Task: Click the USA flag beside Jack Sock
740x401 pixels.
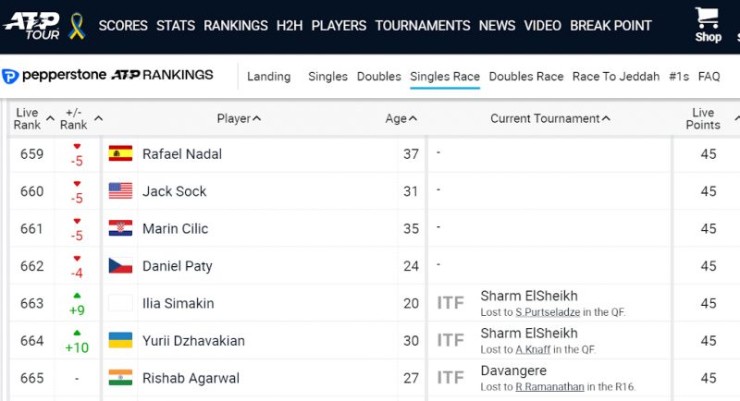Action: pyautogui.click(x=121, y=191)
